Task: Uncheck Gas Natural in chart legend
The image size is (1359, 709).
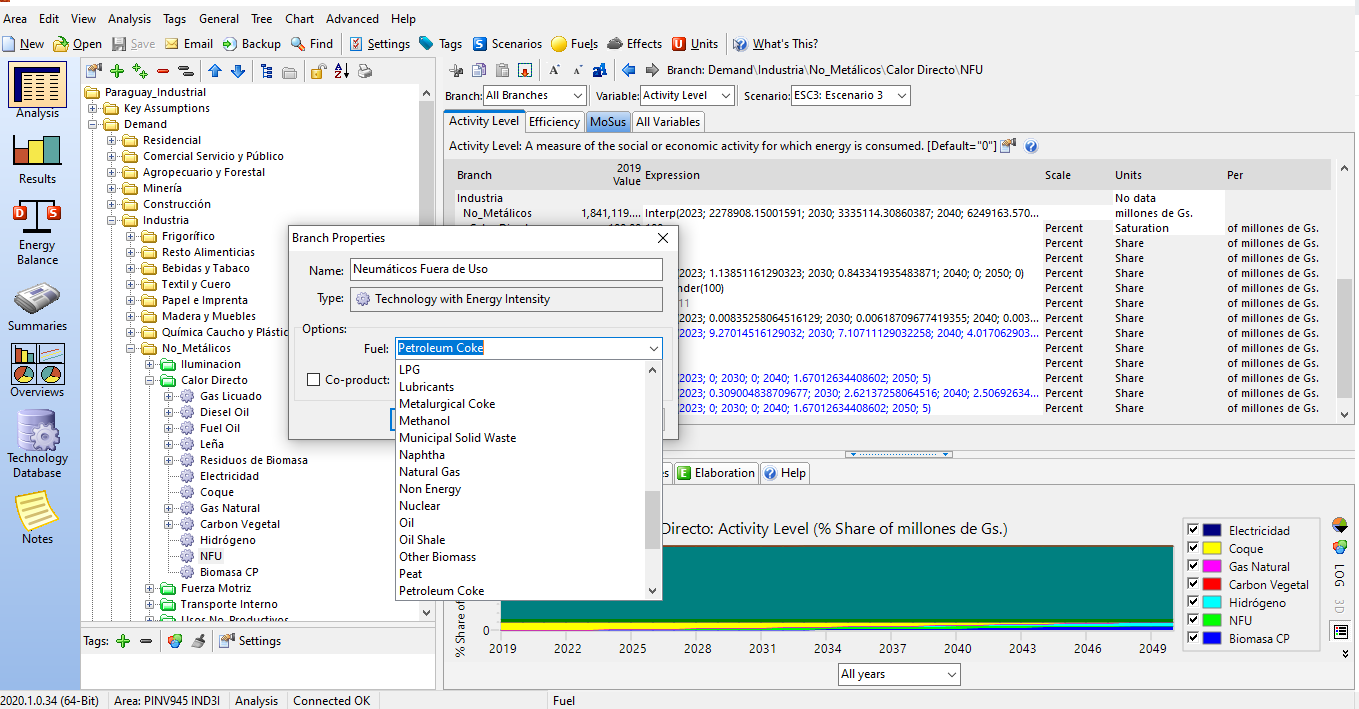Action: (x=1192, y=566)
